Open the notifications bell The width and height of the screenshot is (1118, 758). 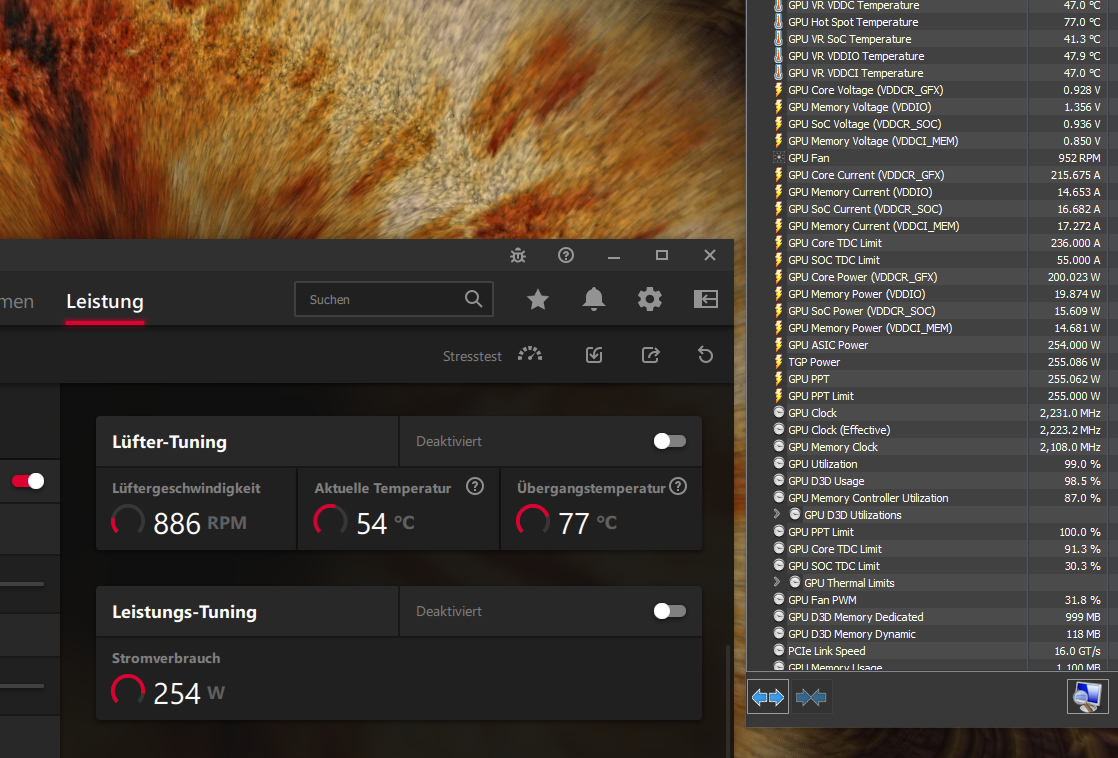click(x=594, y=299)
